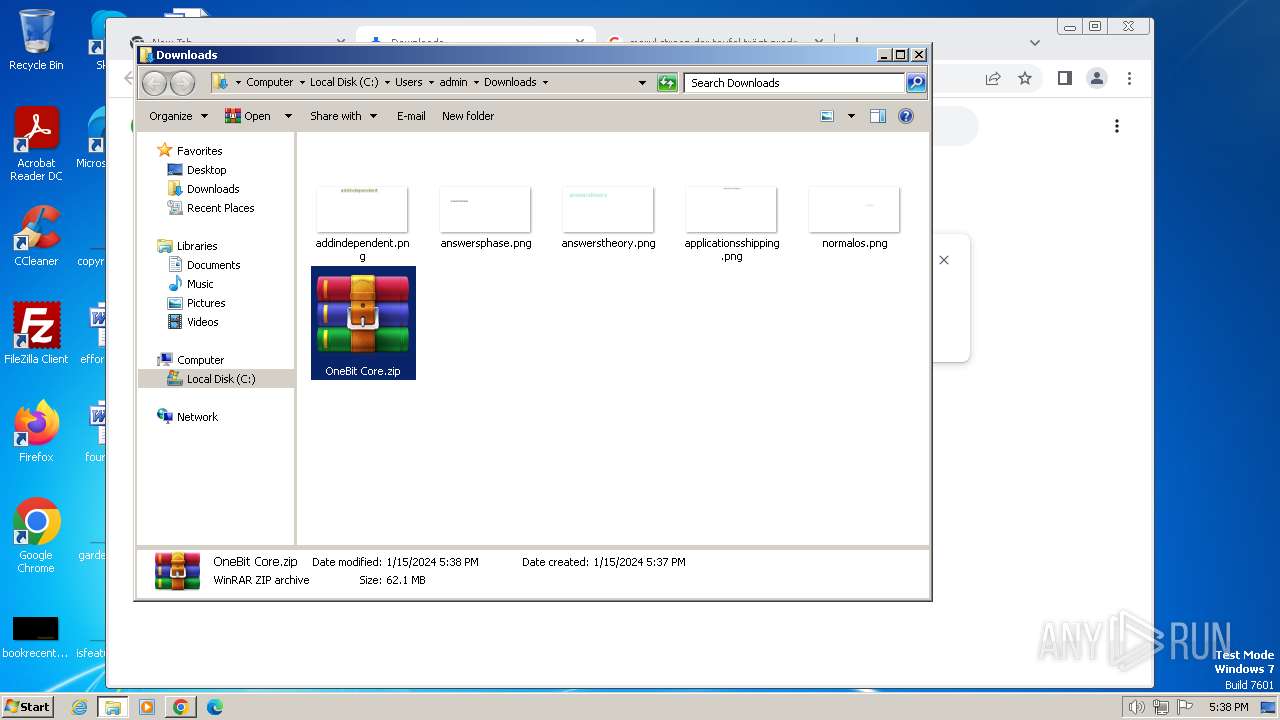Screen dimensions: 1280x720
Task: Click the Open toolbar button
Action: 248,116
